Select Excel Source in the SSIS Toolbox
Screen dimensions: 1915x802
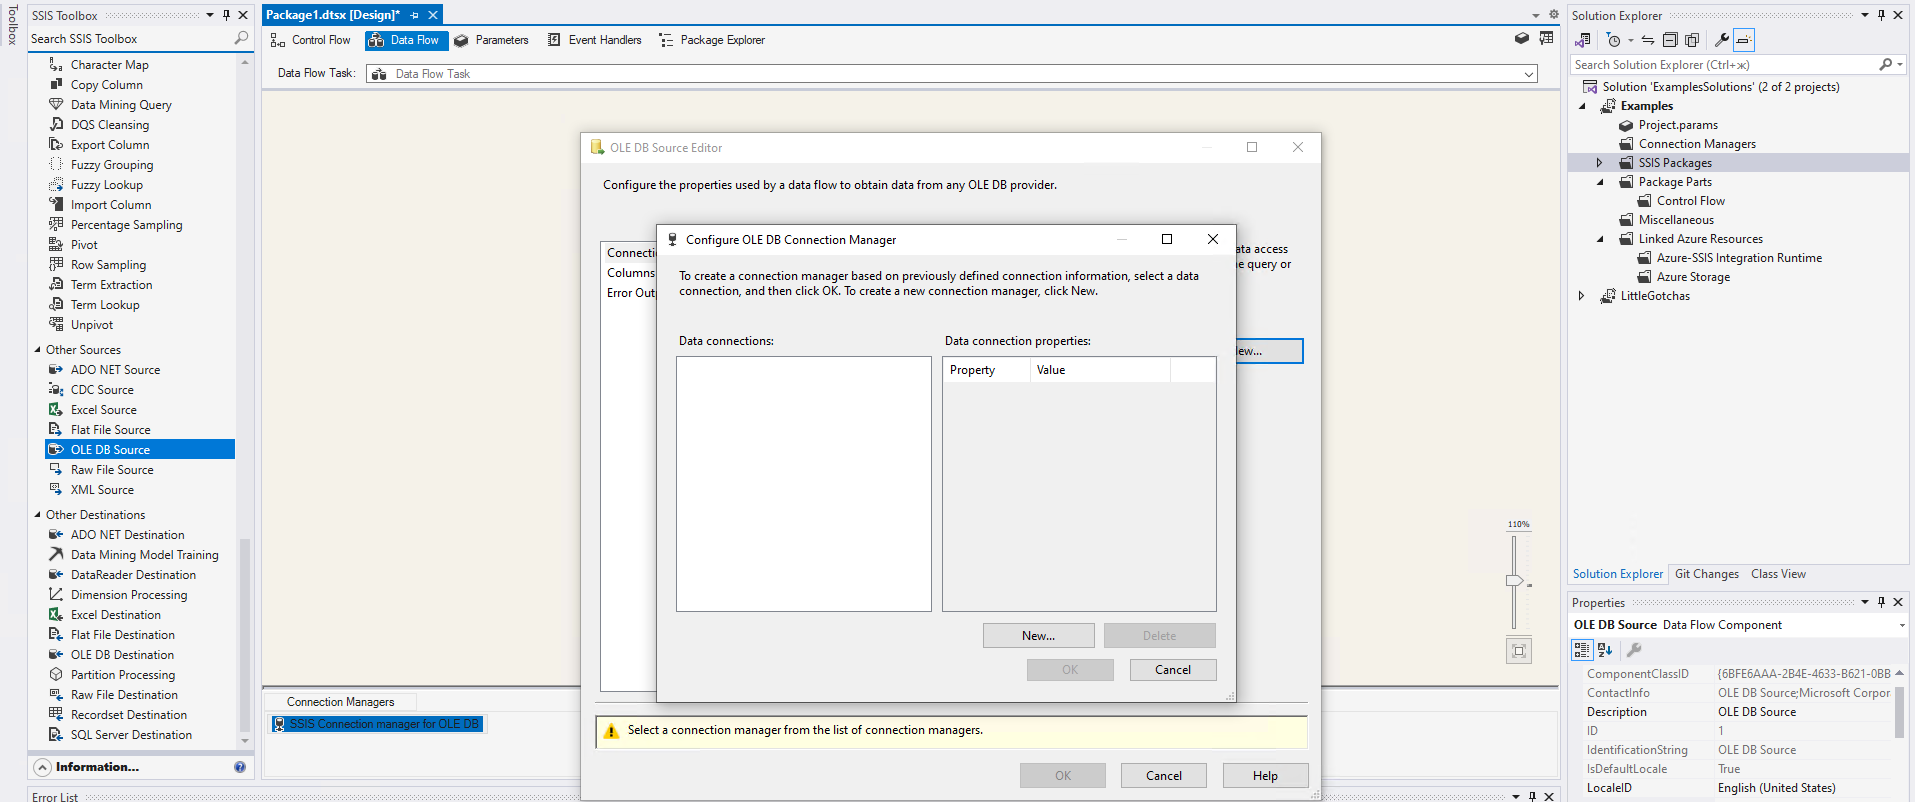pyautogui.click(x=103, y=410)
